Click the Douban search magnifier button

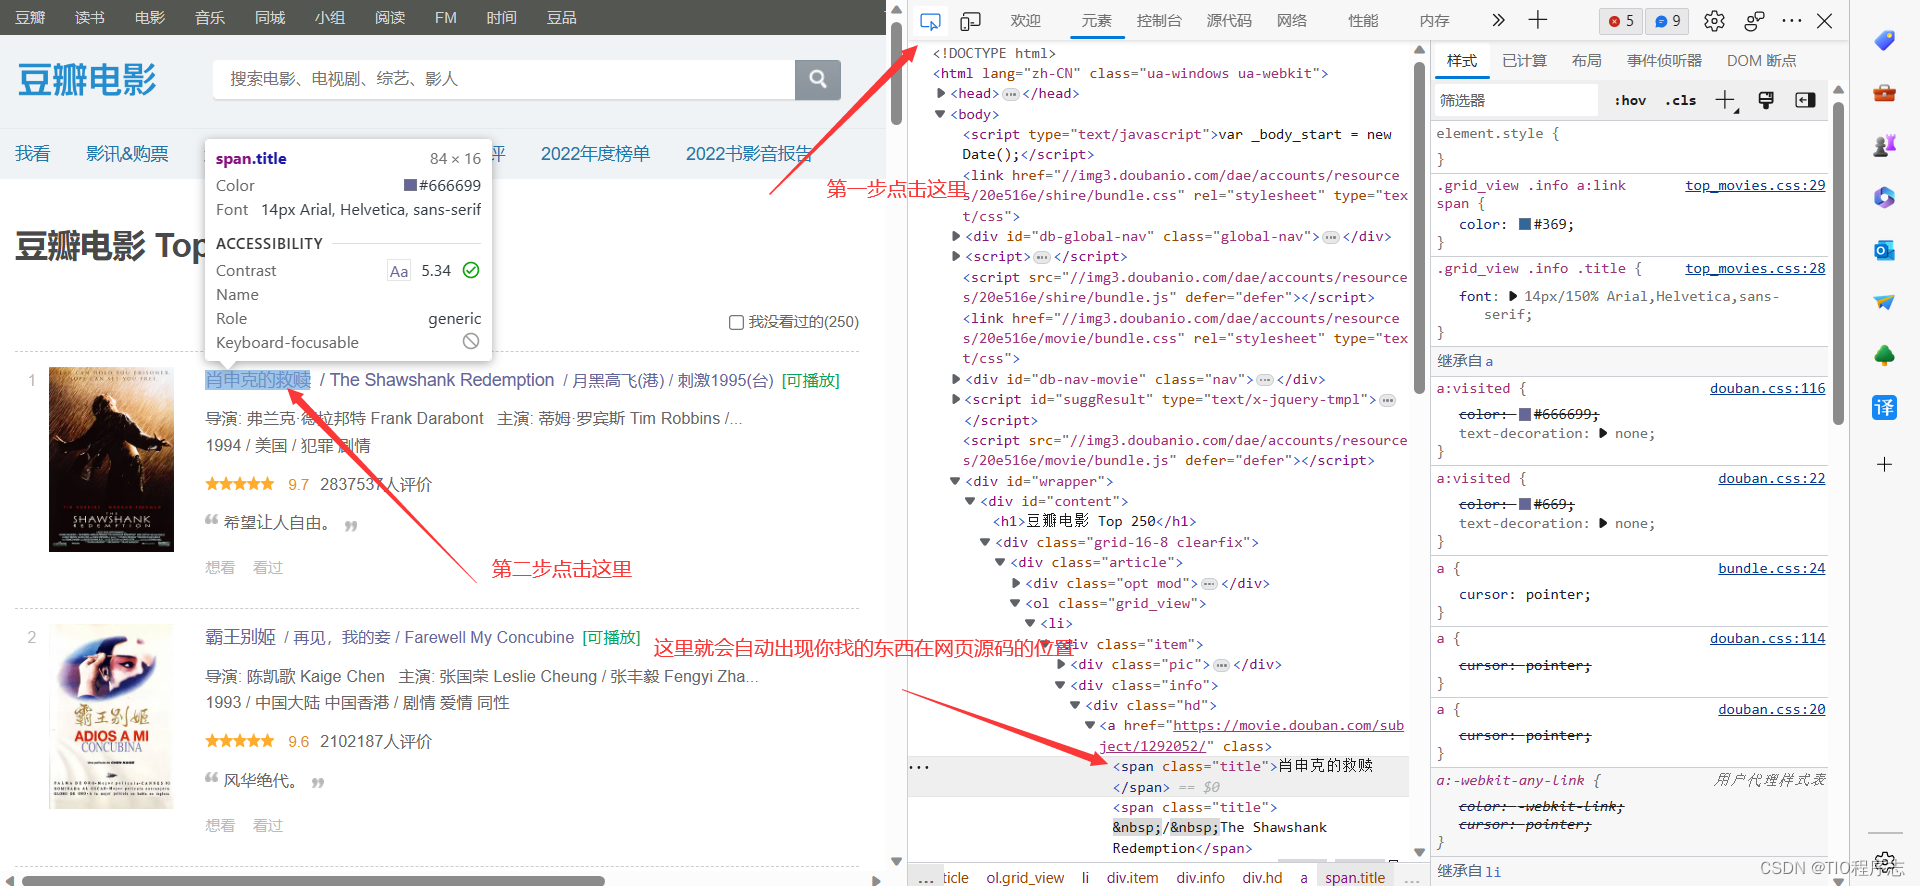pos(817,79)
